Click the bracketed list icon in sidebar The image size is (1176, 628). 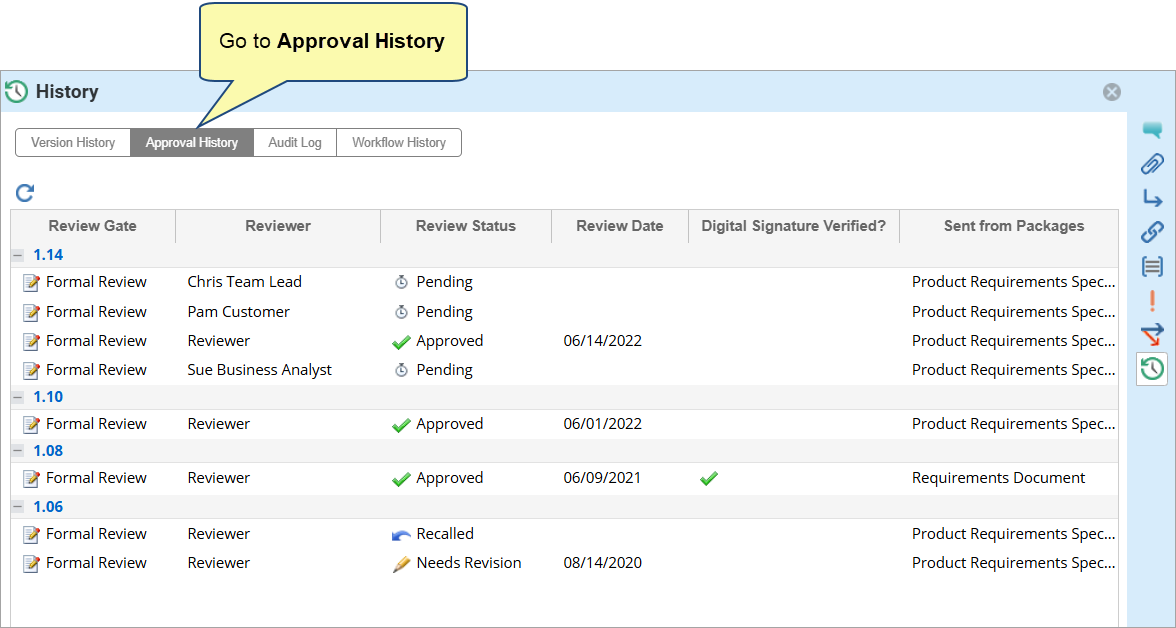coord(1152,266)
